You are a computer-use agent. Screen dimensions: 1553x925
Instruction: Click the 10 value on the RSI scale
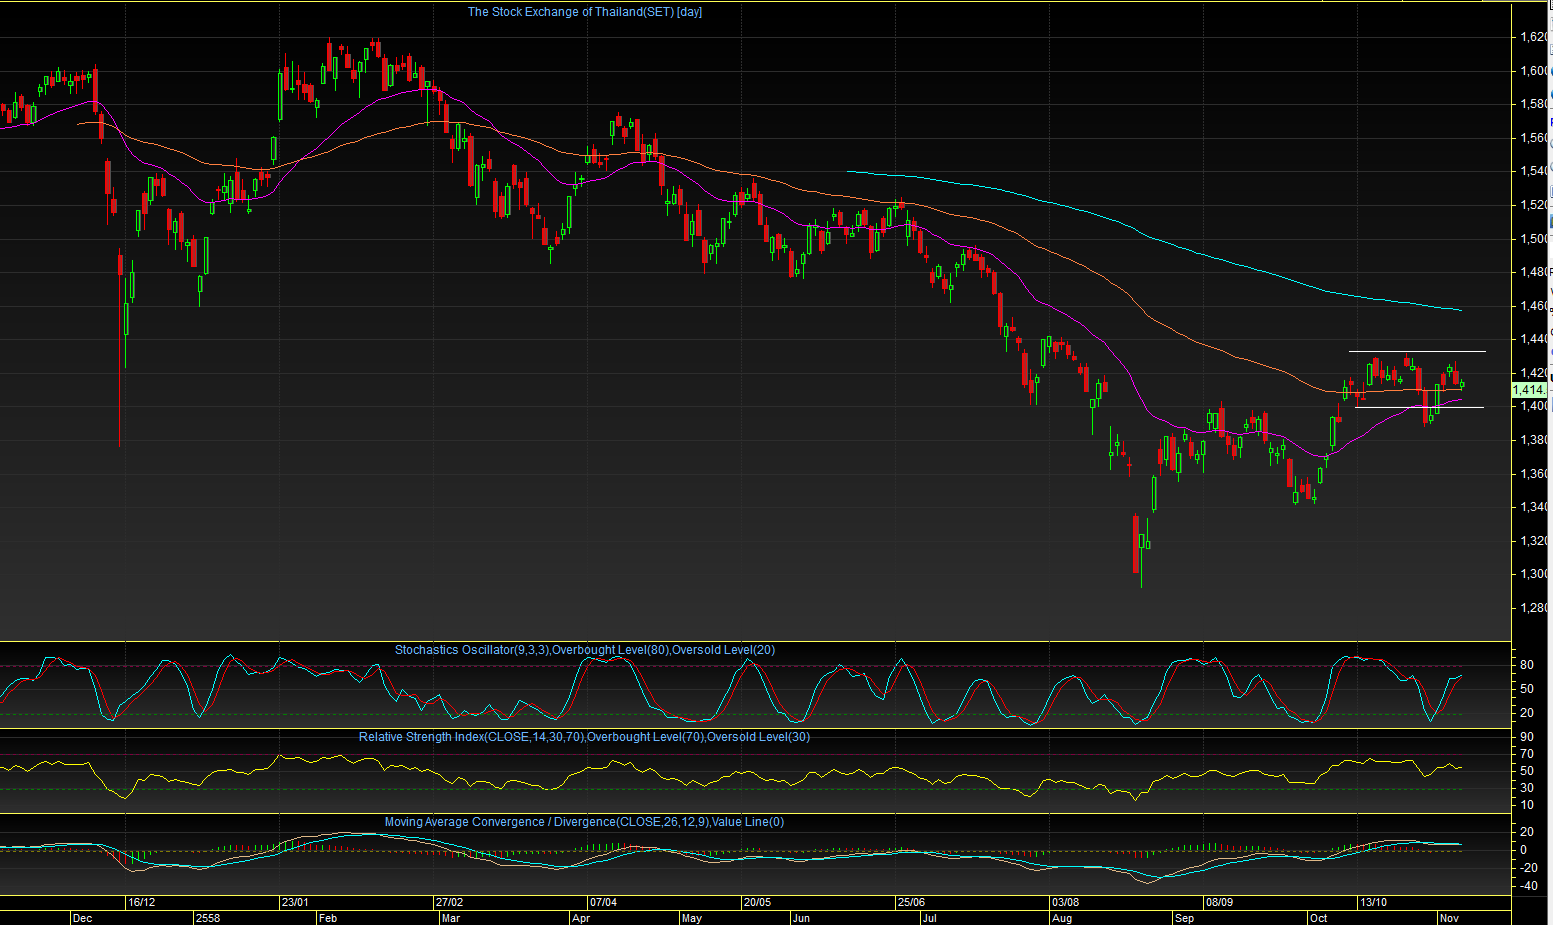click(1527, 805)
